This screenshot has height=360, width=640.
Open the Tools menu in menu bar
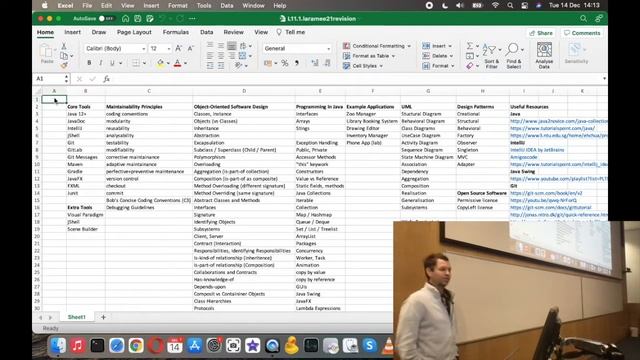pyautogui.click(x=204, y=6)
